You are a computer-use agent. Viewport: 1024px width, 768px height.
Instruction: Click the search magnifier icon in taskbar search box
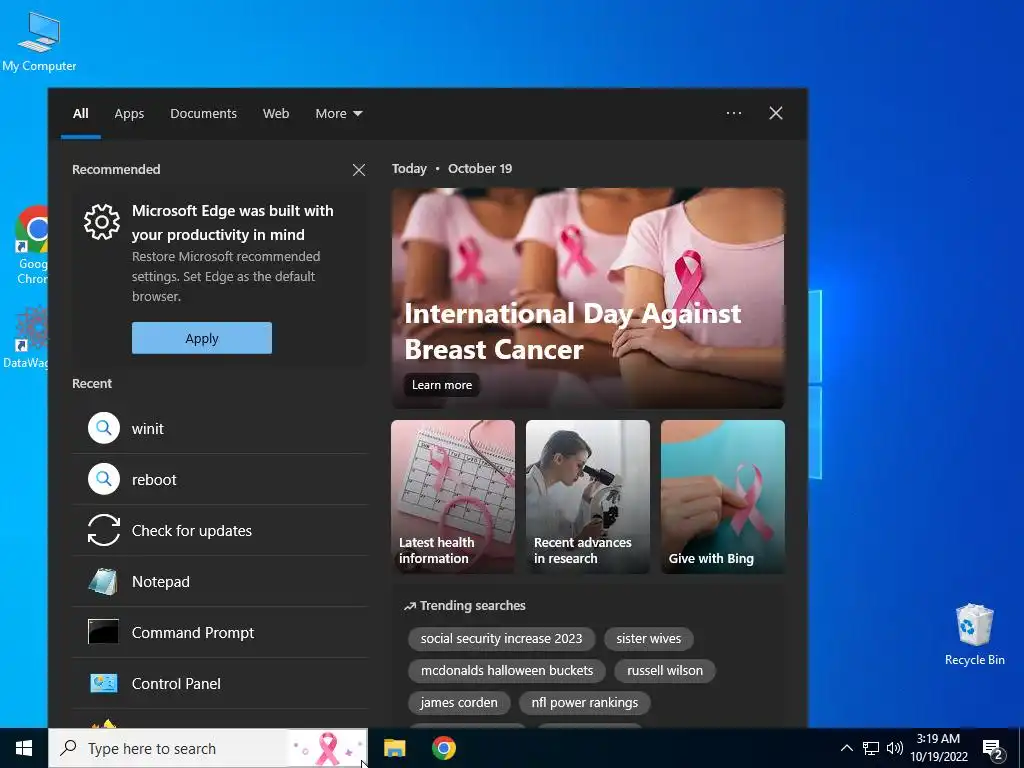[x=68, y=748]
